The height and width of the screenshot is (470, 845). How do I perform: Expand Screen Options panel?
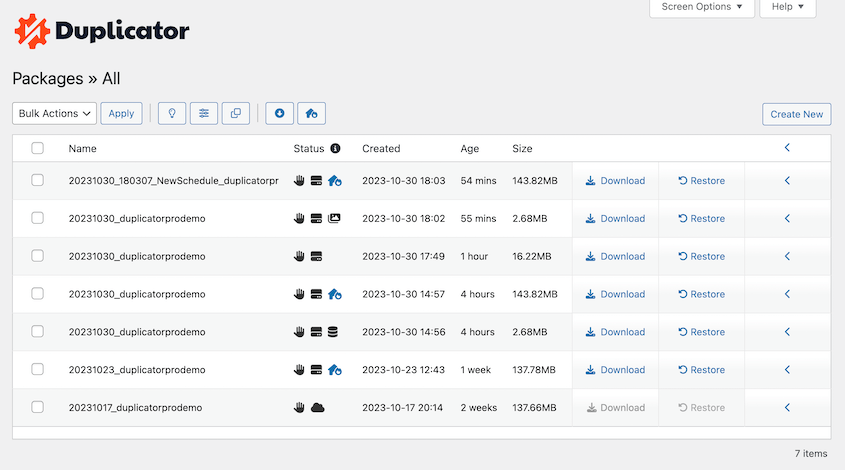point(702,7)
